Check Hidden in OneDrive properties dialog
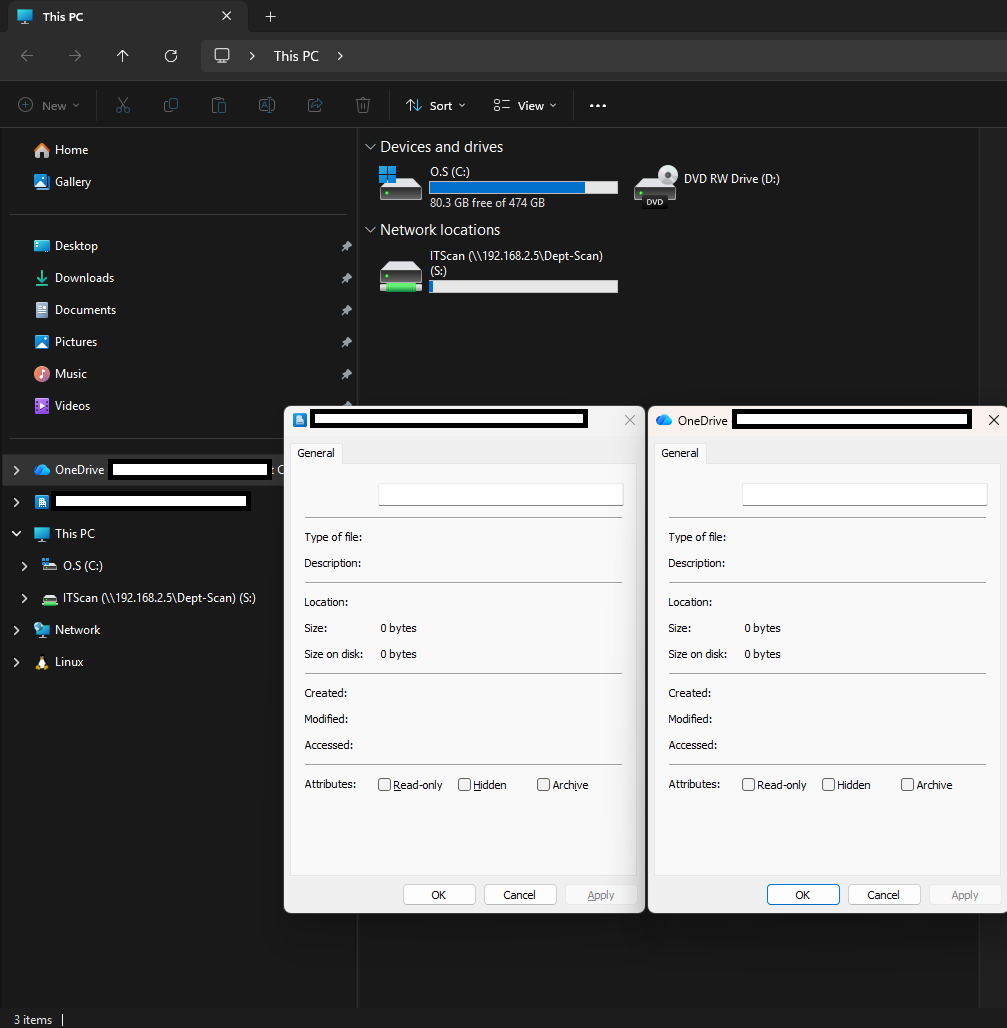1007x1028 pixels. tap(829, 785)
